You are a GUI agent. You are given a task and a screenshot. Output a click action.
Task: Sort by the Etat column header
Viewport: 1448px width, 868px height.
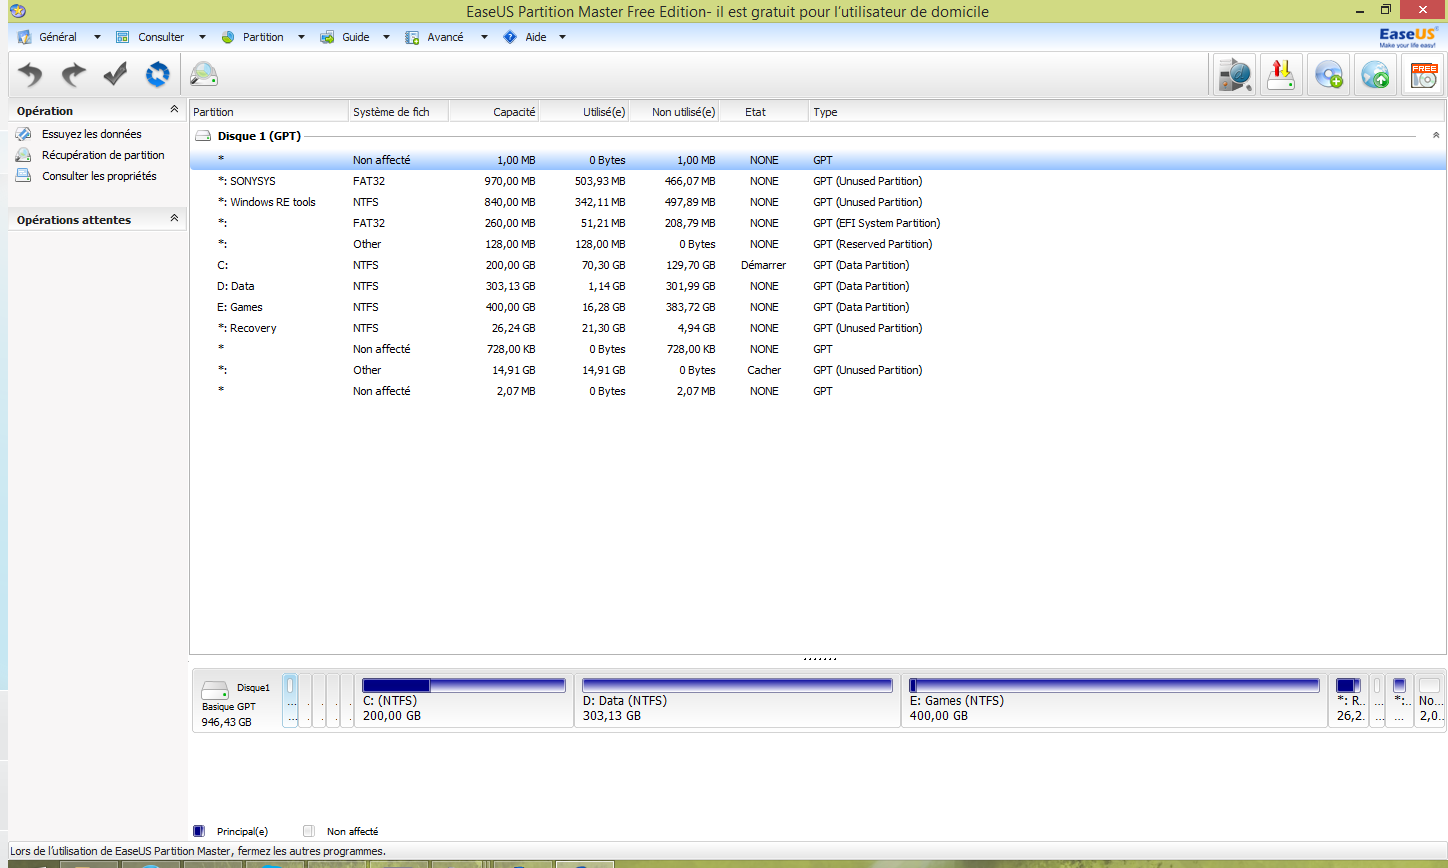(x=764, y=112)
